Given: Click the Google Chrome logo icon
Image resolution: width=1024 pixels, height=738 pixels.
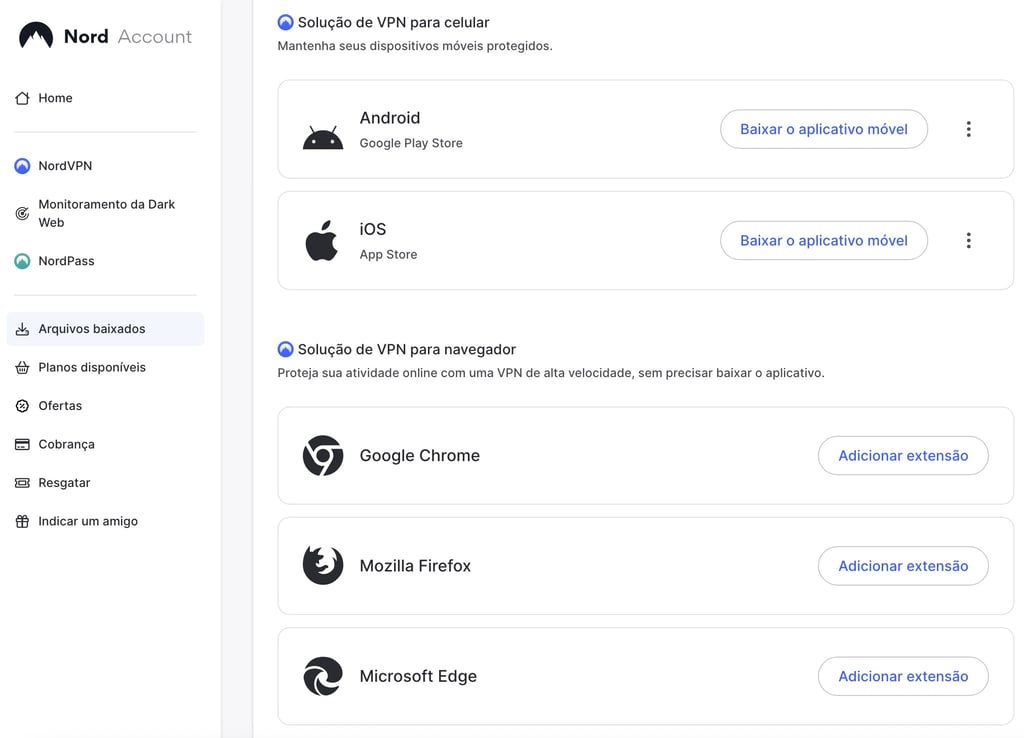Looking at the screenshot, I should point(323,455).
